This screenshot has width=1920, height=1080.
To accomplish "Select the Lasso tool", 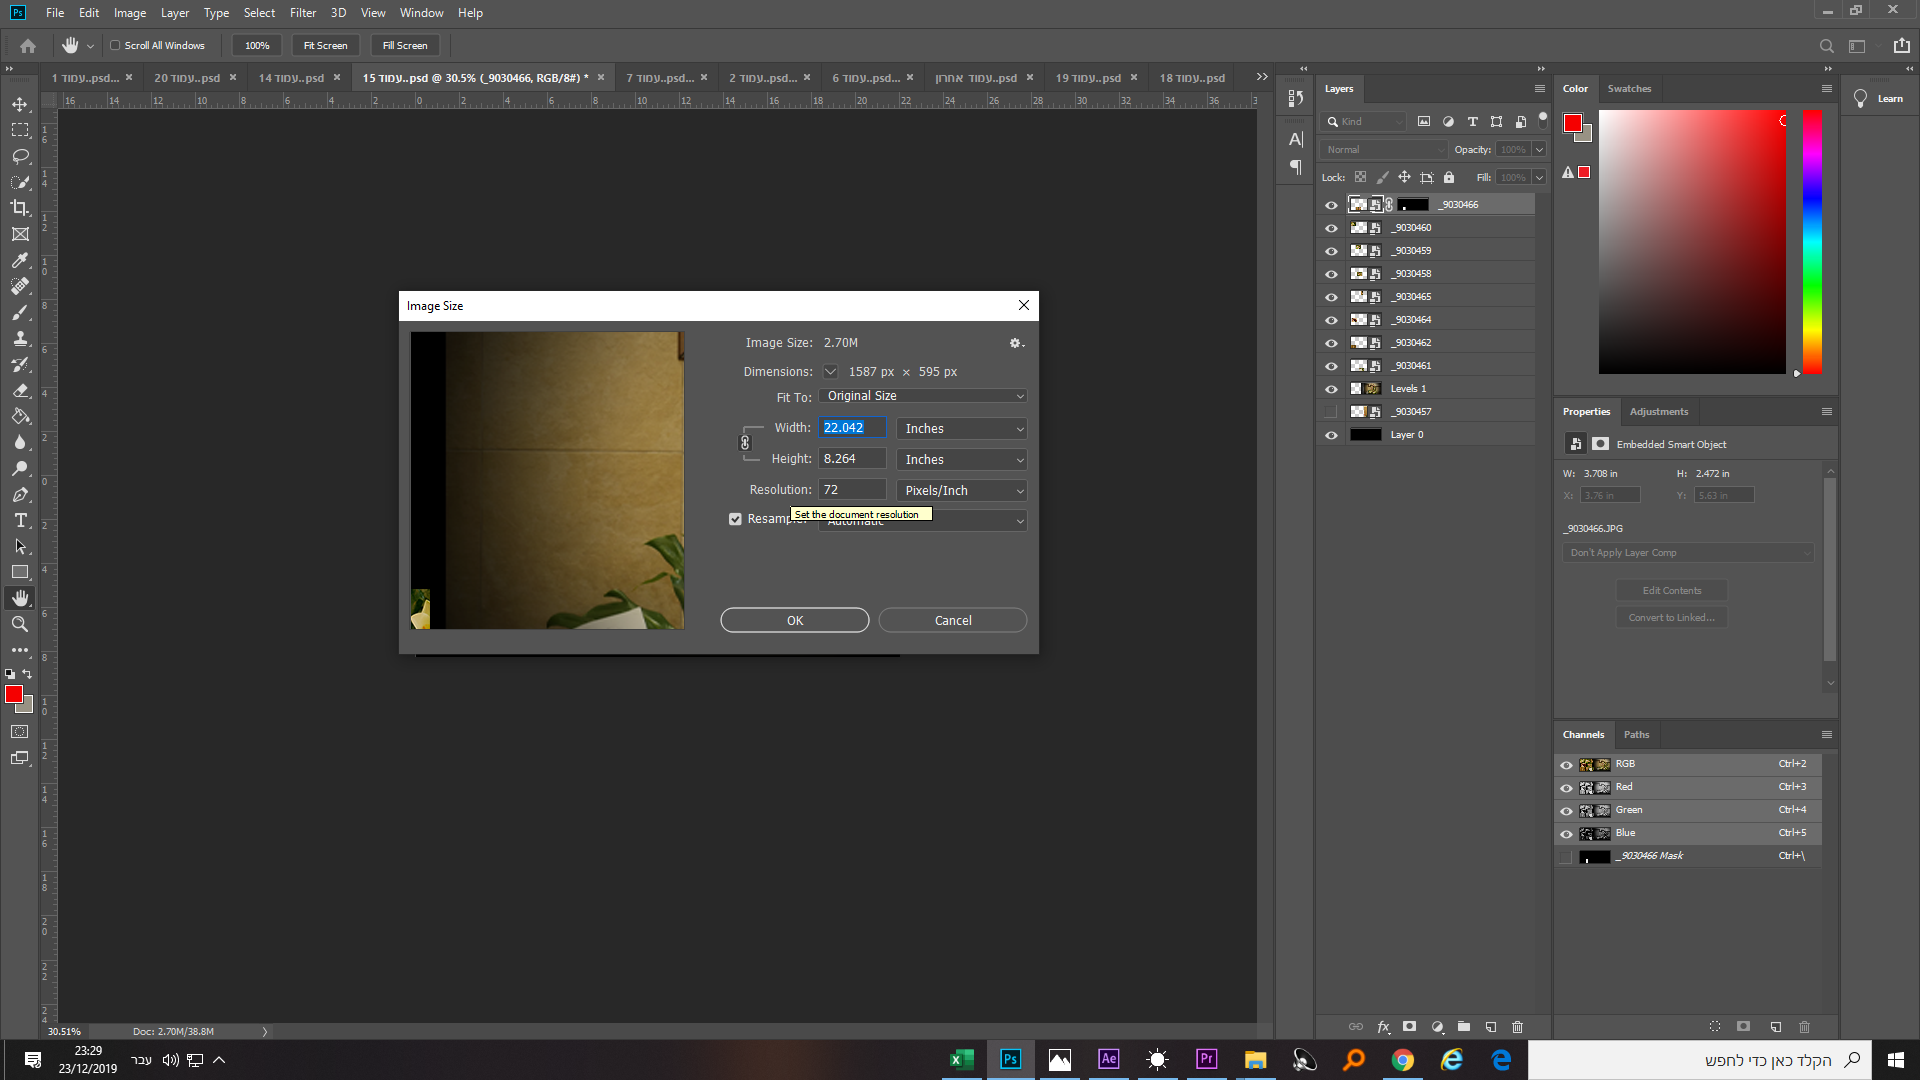I will click(20, 156).
